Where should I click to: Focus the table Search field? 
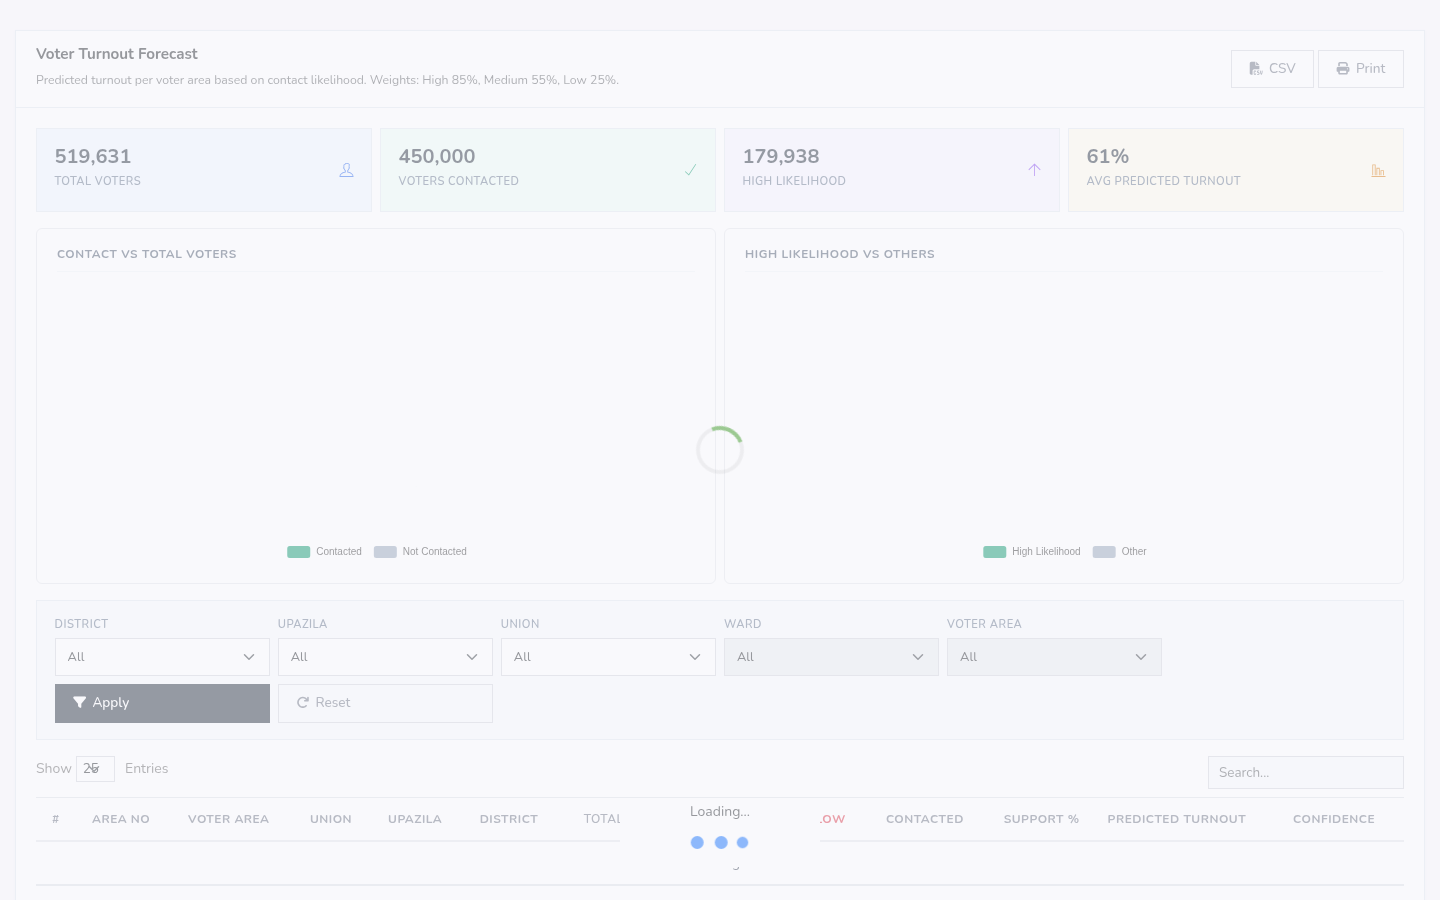coord(1305,773)
